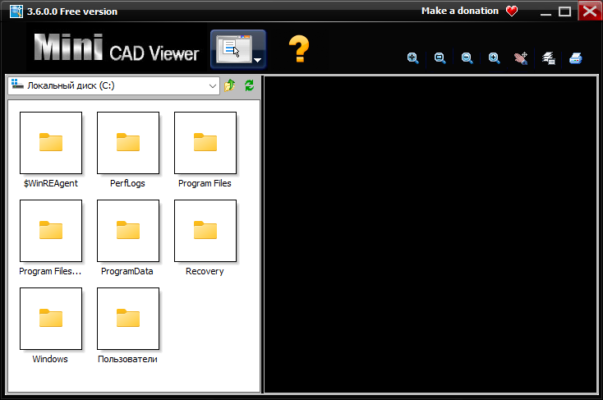
Task: Click the magnifier with four-way arrows icon
Action: pos(413,58)
